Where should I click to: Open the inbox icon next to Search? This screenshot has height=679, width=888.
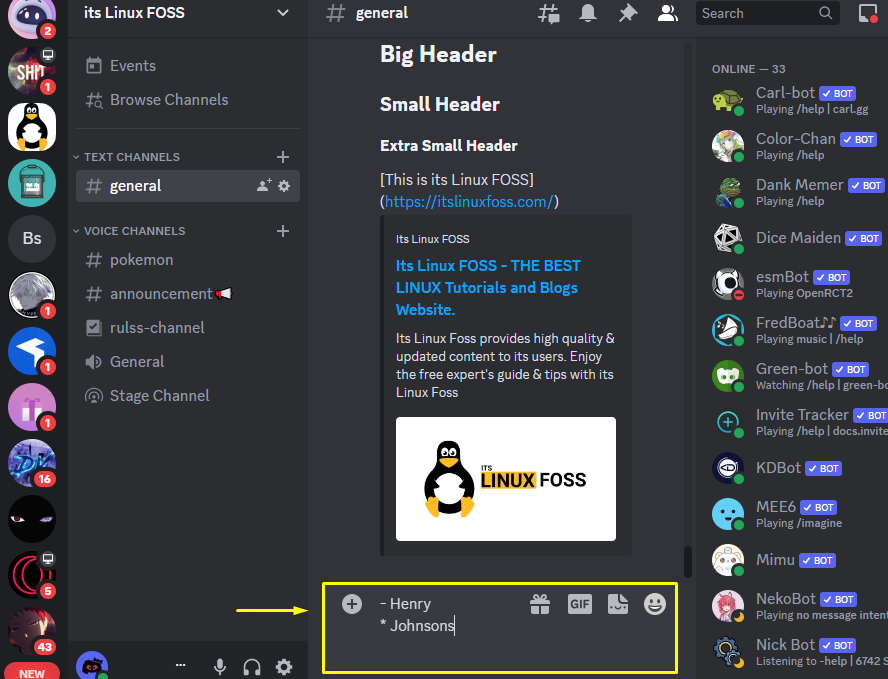[868, 13]
